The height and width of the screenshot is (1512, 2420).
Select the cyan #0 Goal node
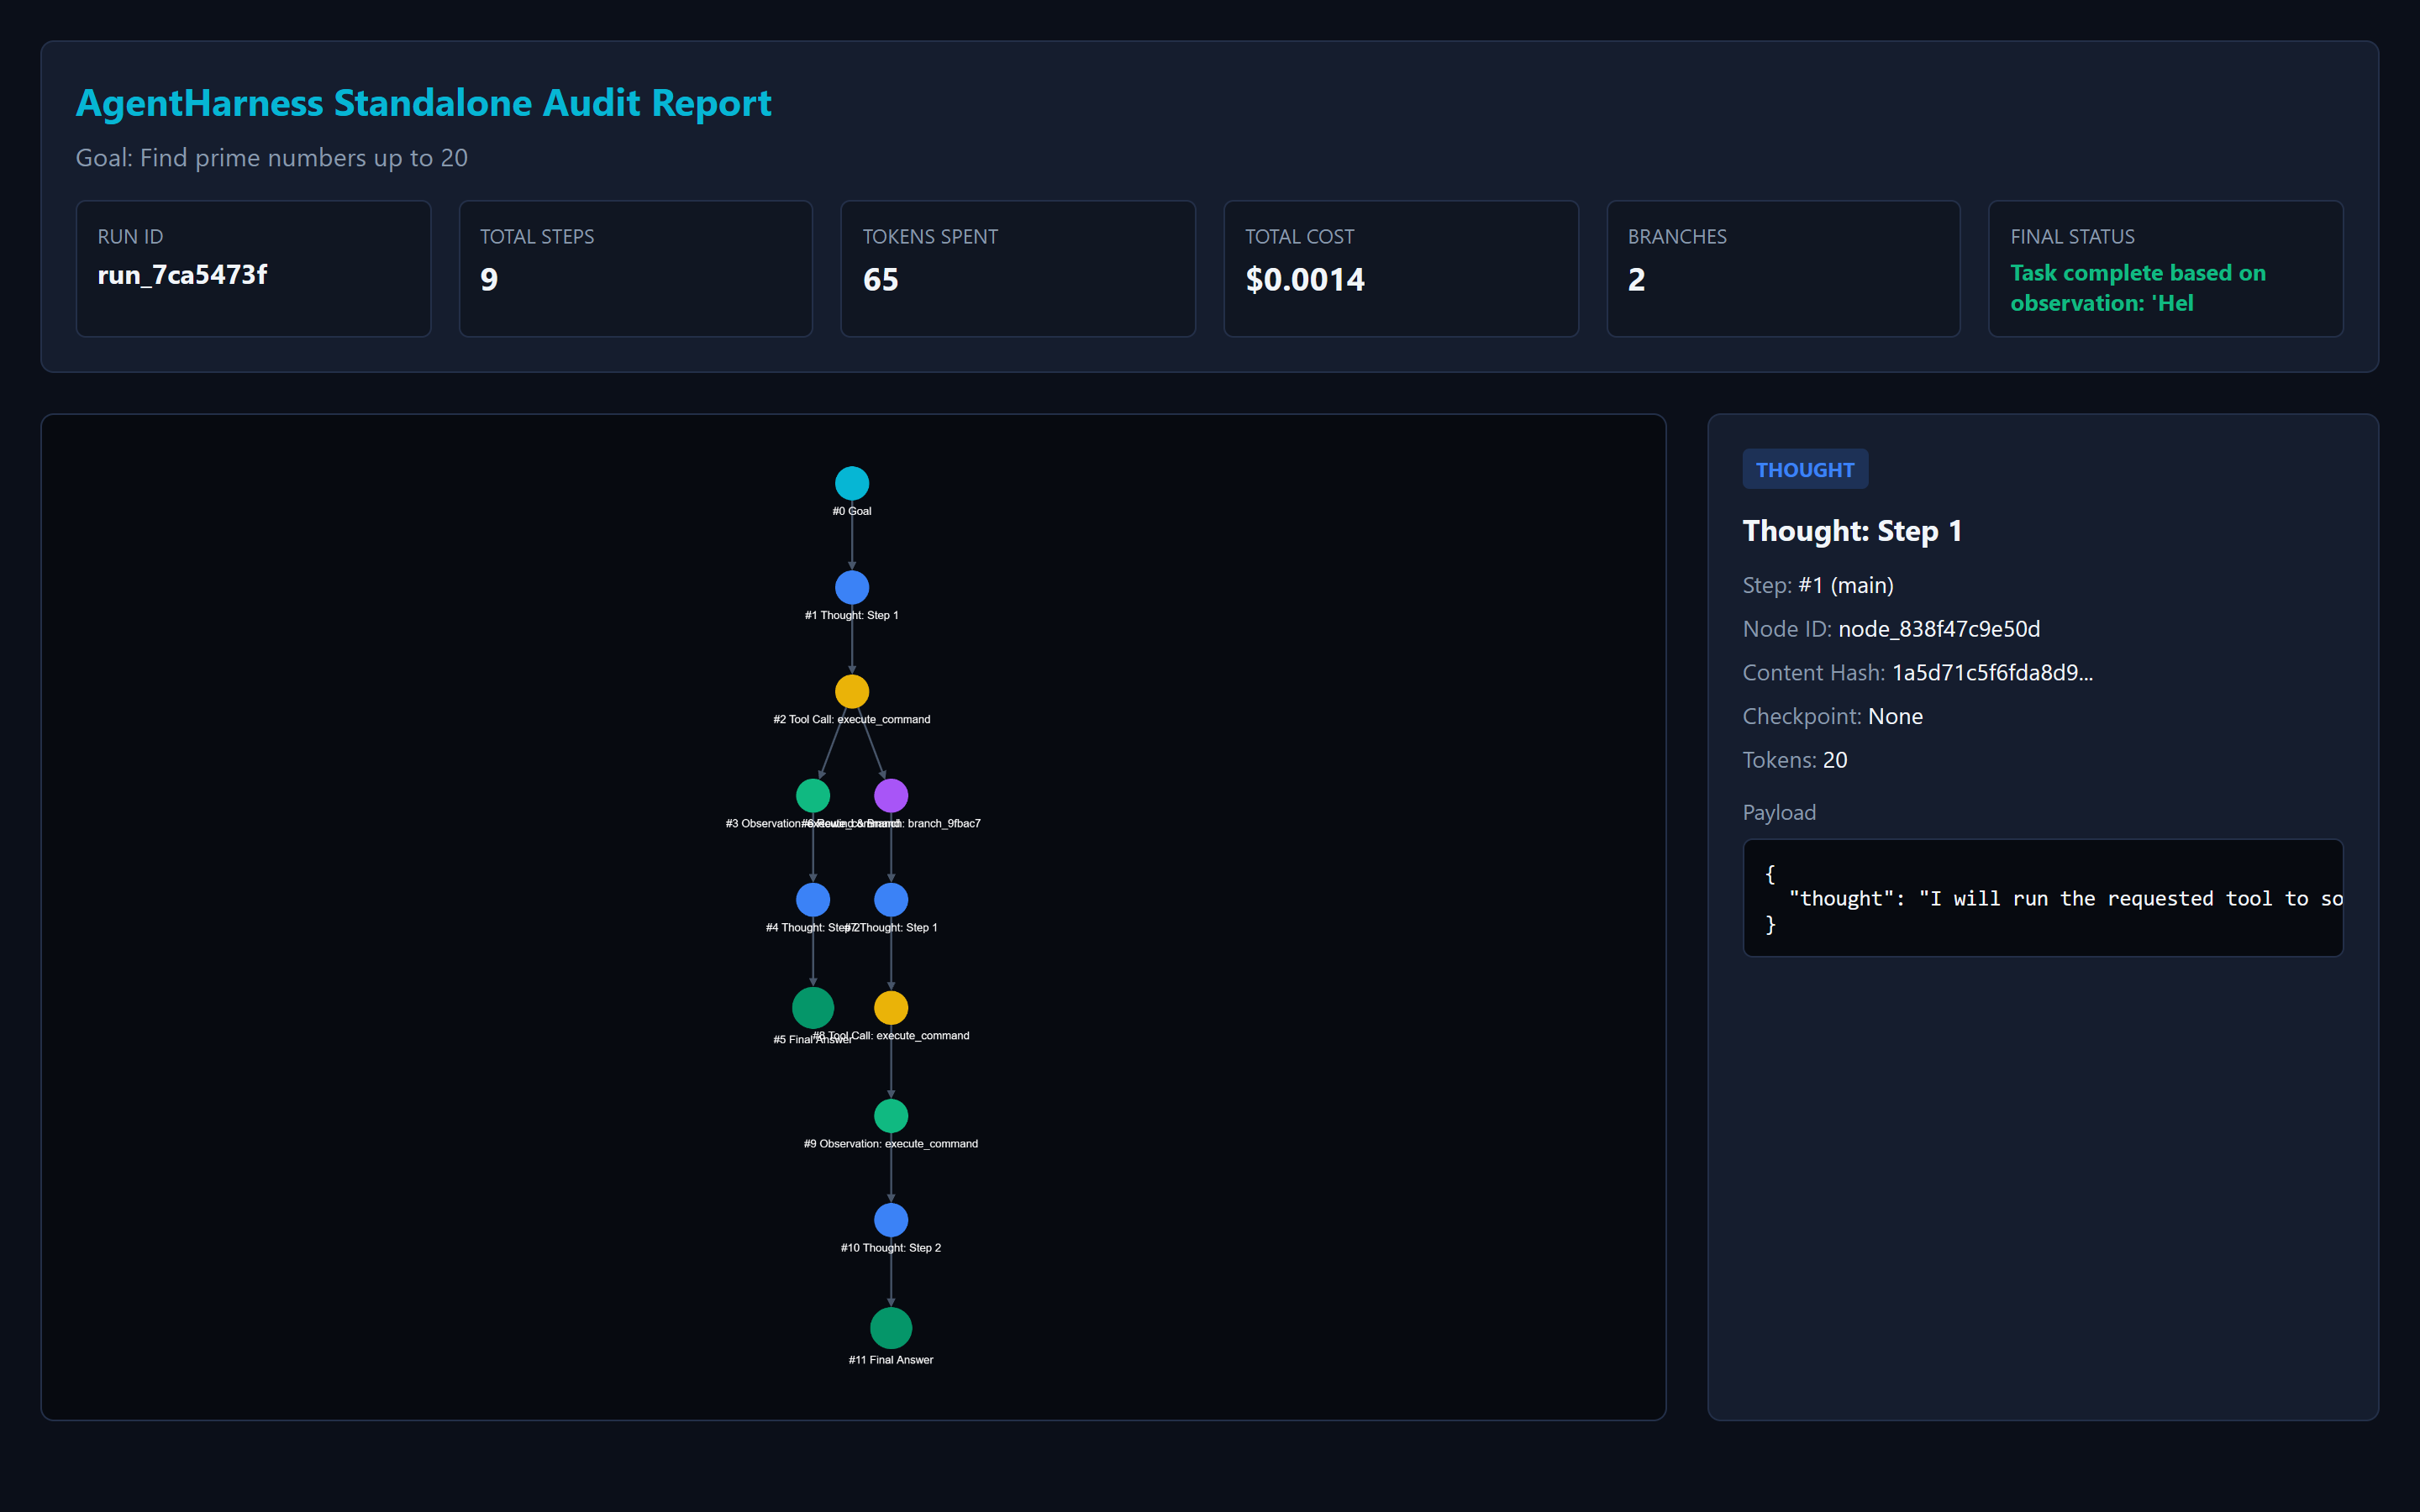(x=852, y=483)
